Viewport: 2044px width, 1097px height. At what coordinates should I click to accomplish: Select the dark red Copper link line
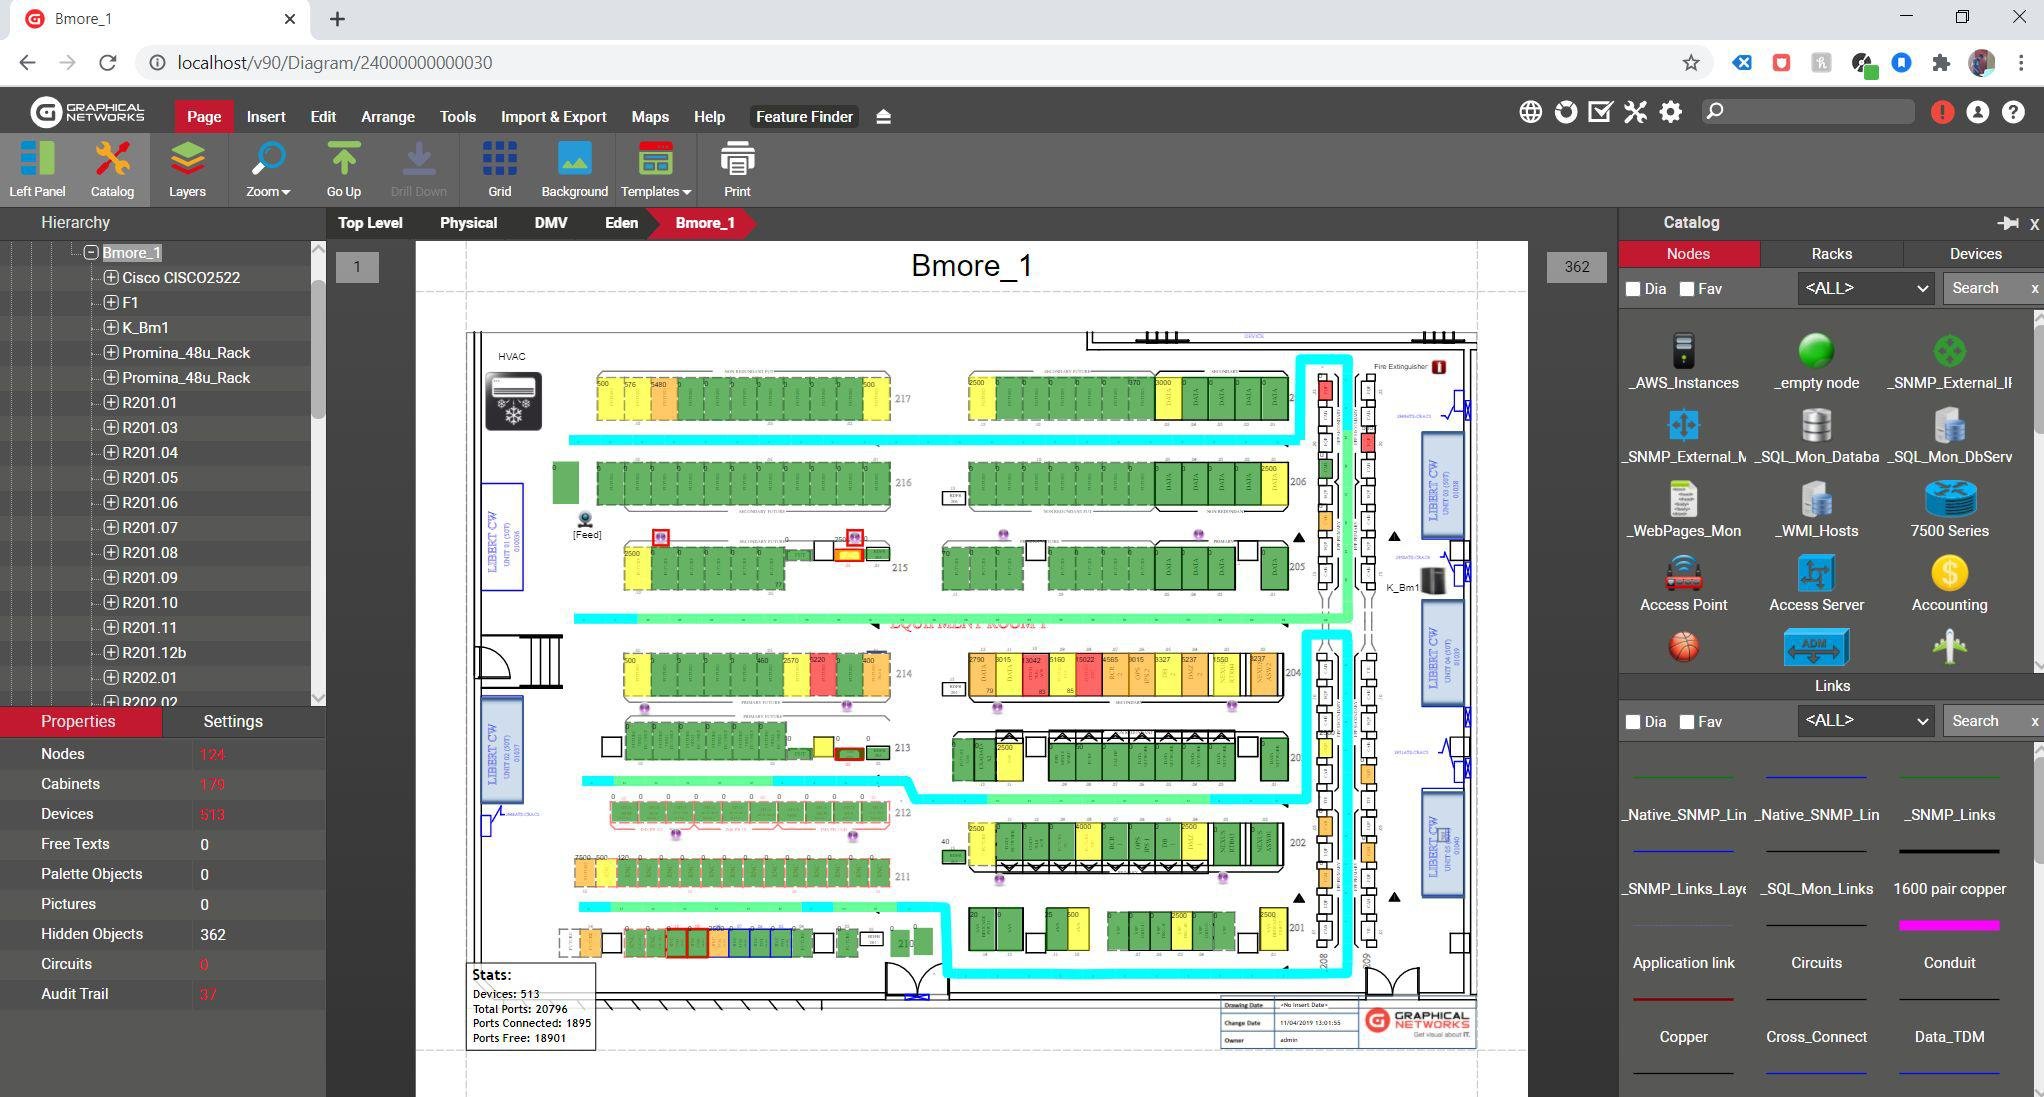pos(1683,999)
